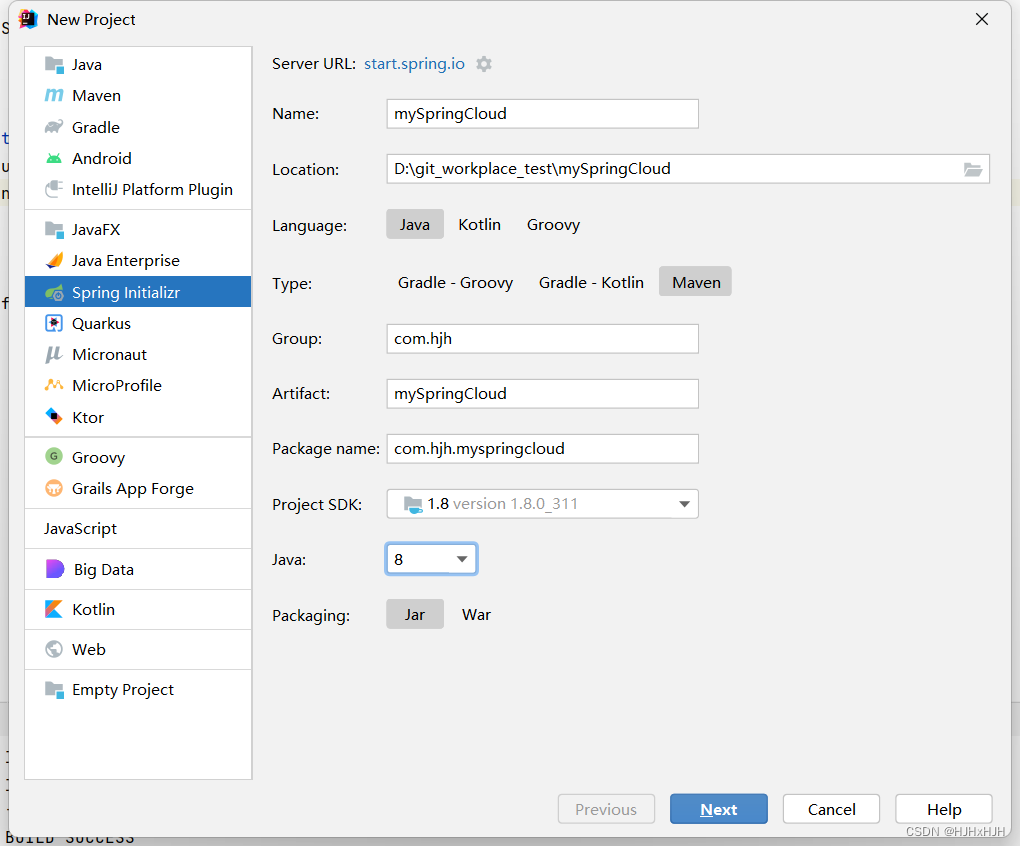Image resolution: width=1020 pixels, height=846 pixels.
Task: Click the Web globe icon
Action: point(54,649)
